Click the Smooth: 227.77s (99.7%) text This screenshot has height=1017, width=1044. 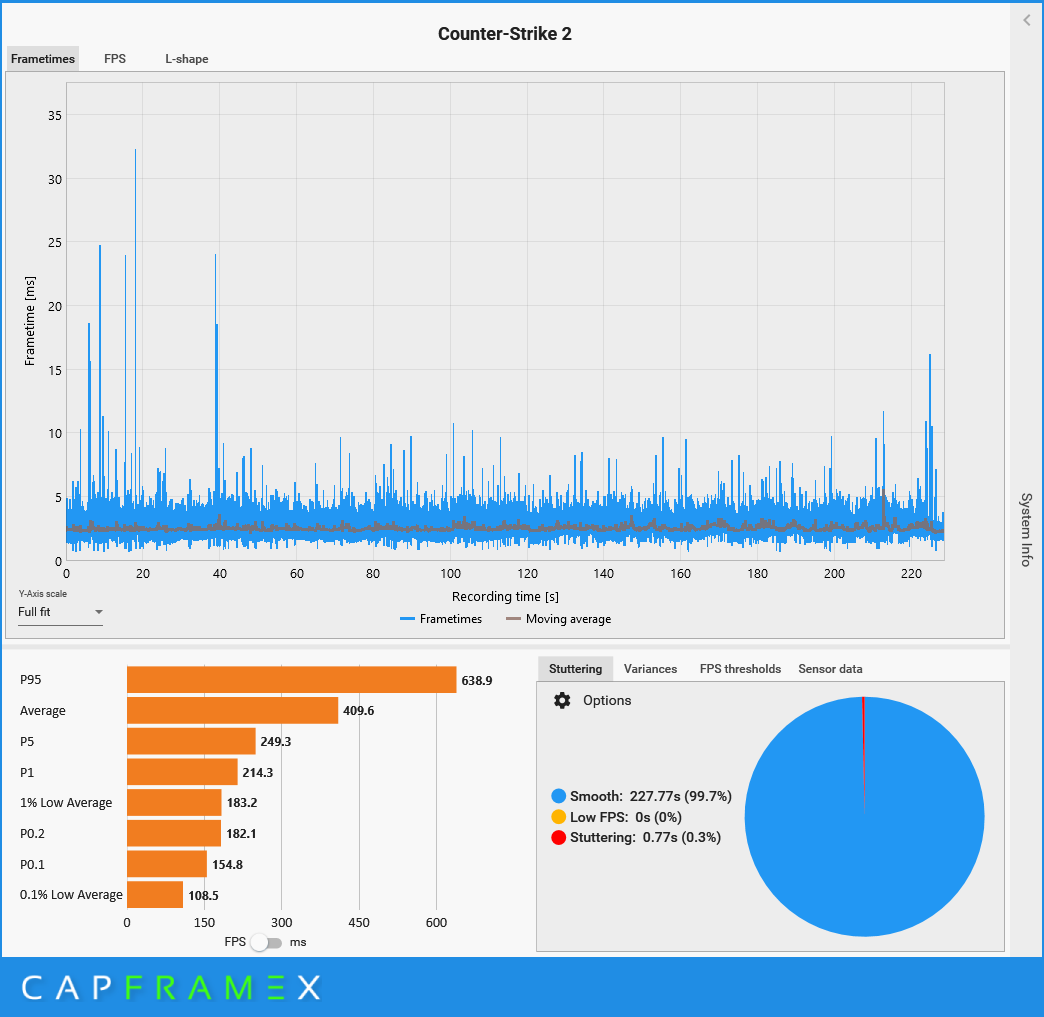pos(651,796)
